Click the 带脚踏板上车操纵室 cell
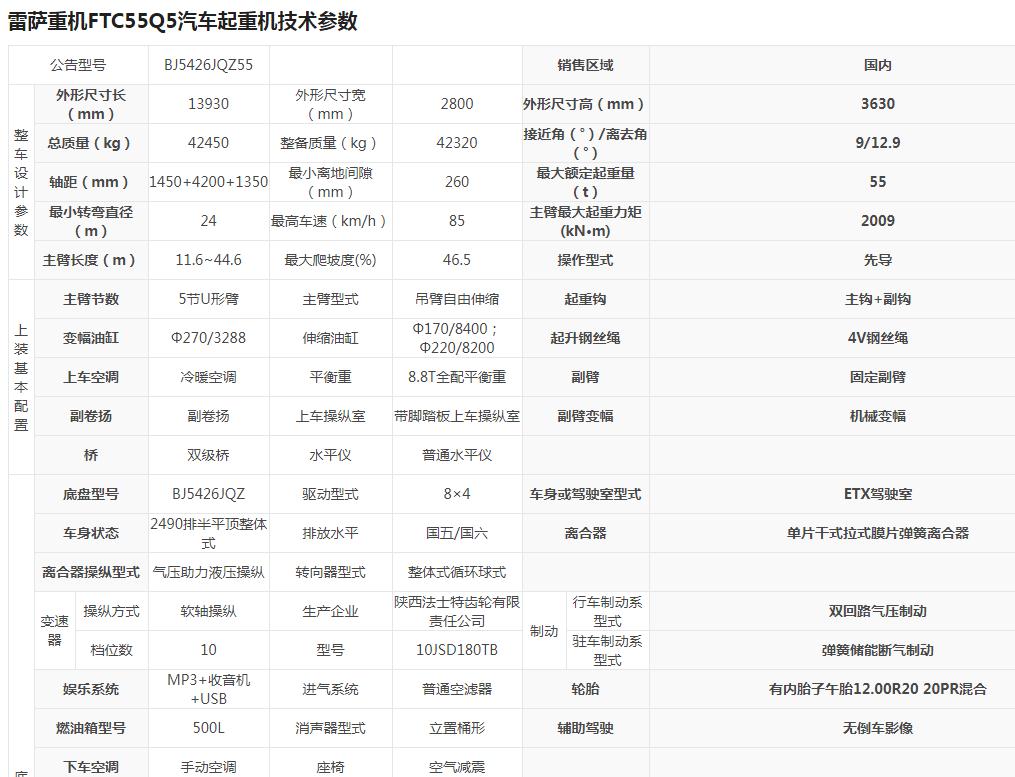The width and height of the screenshot is (1015, 777). tap(457, 416)
